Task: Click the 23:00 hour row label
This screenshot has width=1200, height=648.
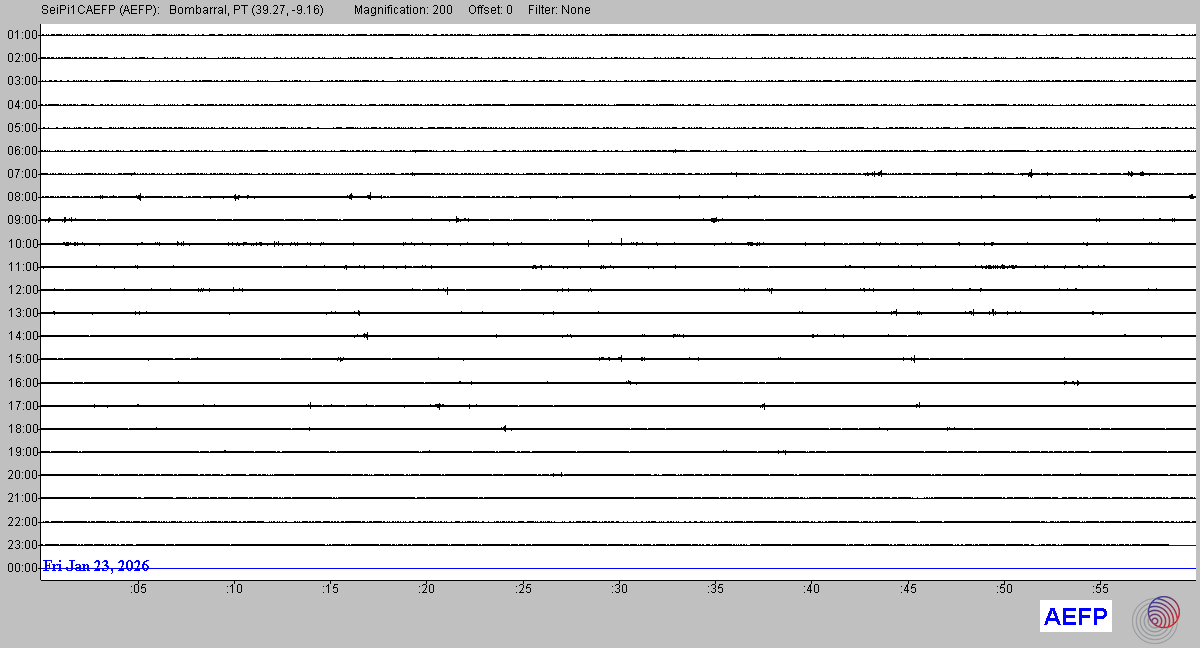Action: (22, 545)
